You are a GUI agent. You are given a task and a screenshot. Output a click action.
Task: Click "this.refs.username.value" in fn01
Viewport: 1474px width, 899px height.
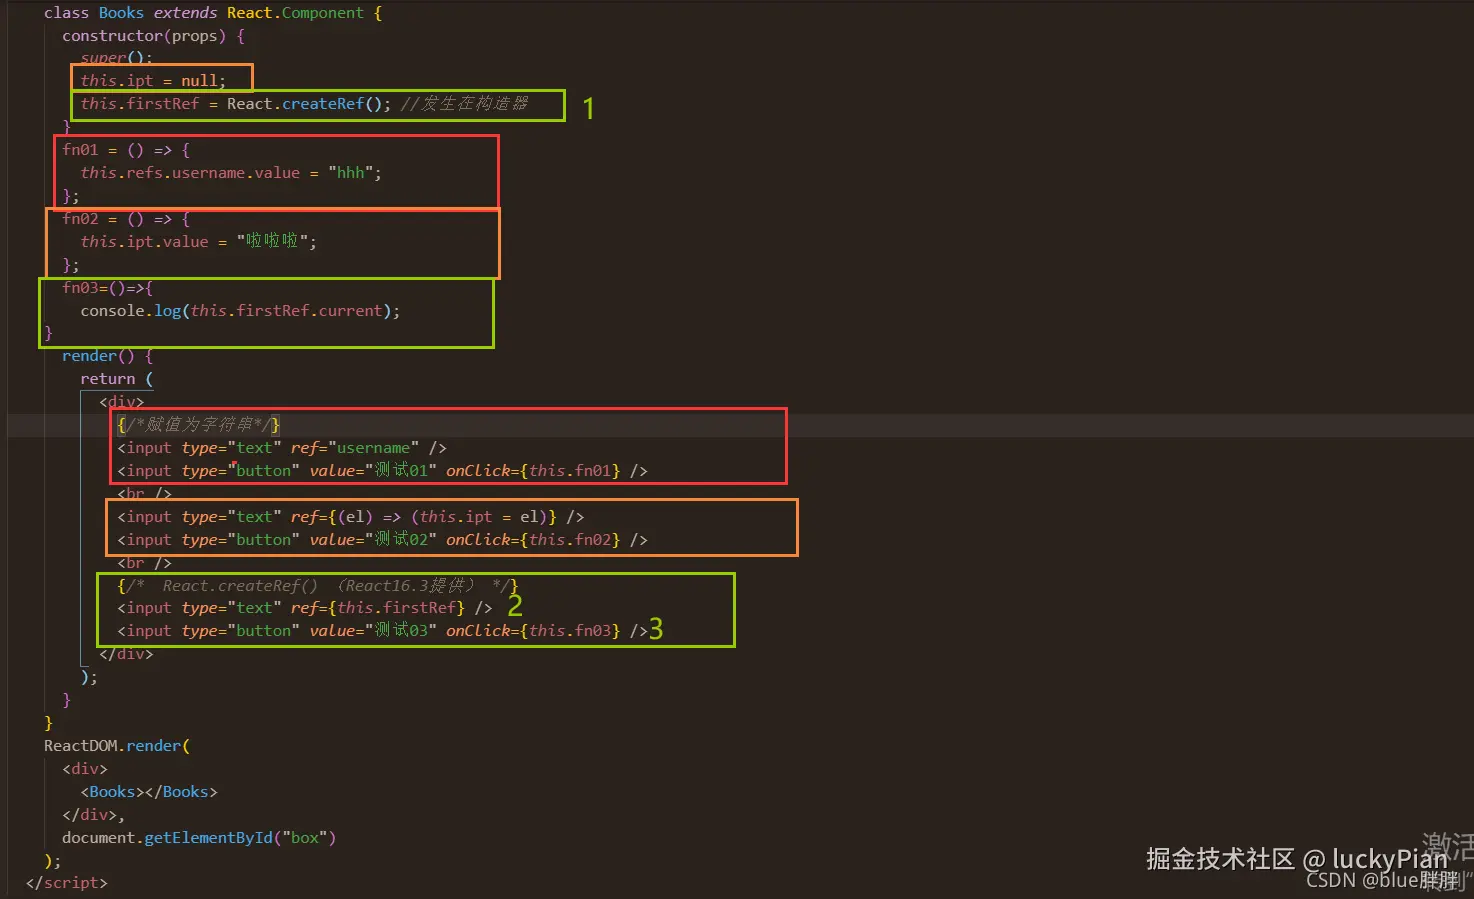(x=190, y=173)
